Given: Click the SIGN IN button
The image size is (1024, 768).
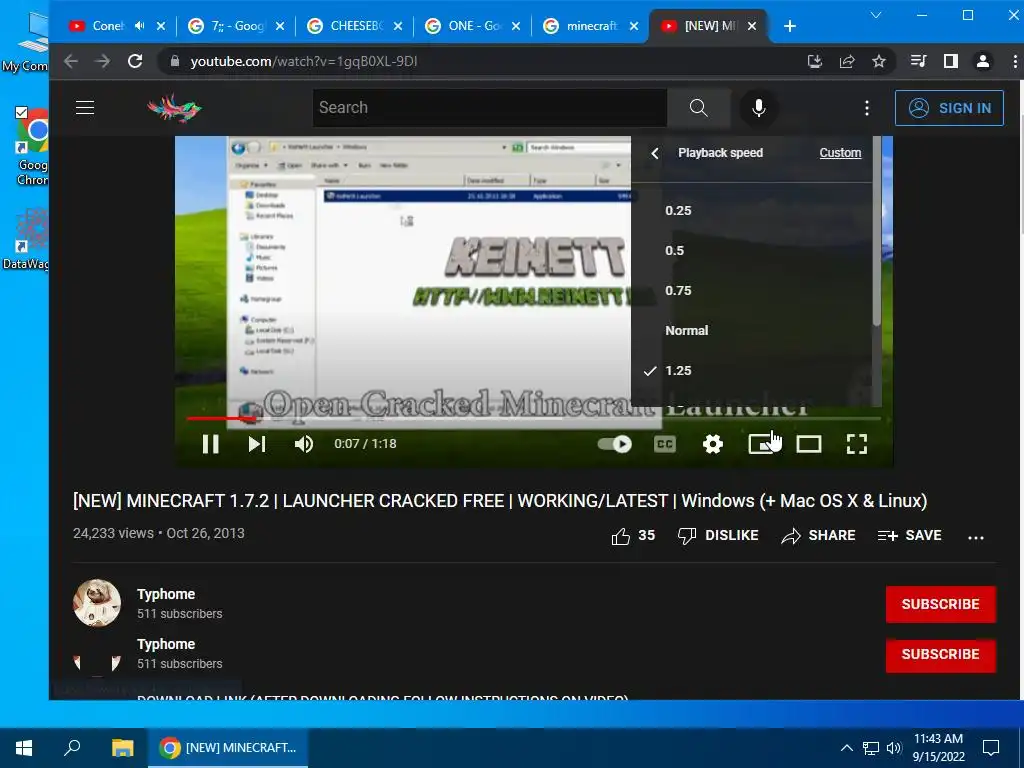Looking at the screenshot, I should (x=949, y=108).
